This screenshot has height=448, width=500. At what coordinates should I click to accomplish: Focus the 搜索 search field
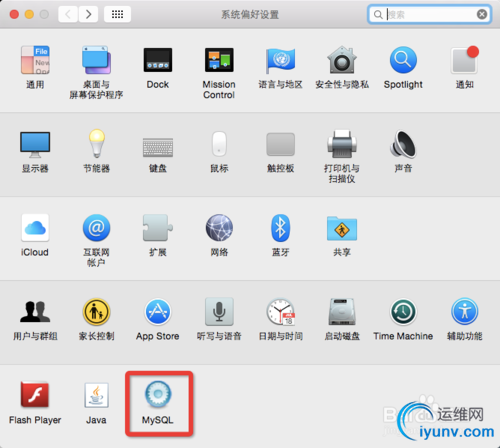pos(429,14)
